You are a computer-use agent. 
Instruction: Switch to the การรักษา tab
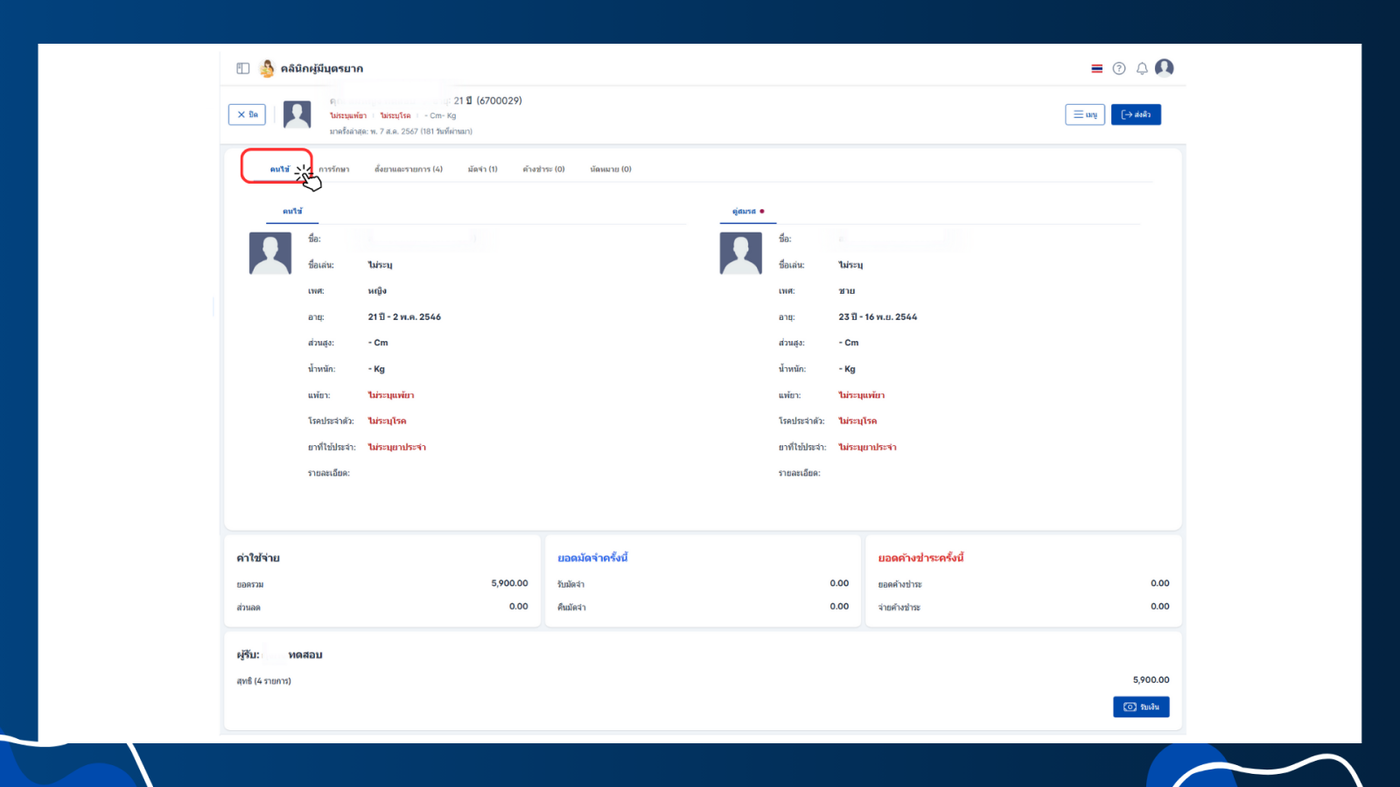(334, 169)
